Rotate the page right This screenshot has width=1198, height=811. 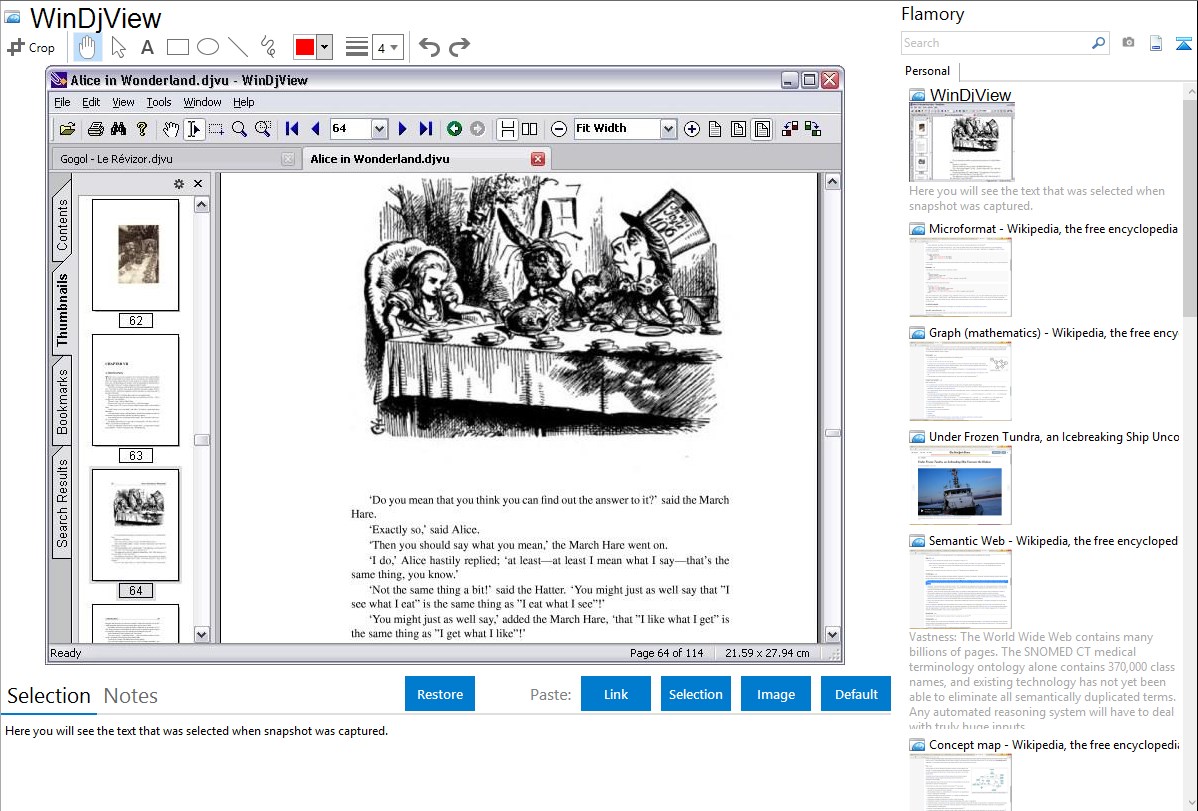(813, 128)
